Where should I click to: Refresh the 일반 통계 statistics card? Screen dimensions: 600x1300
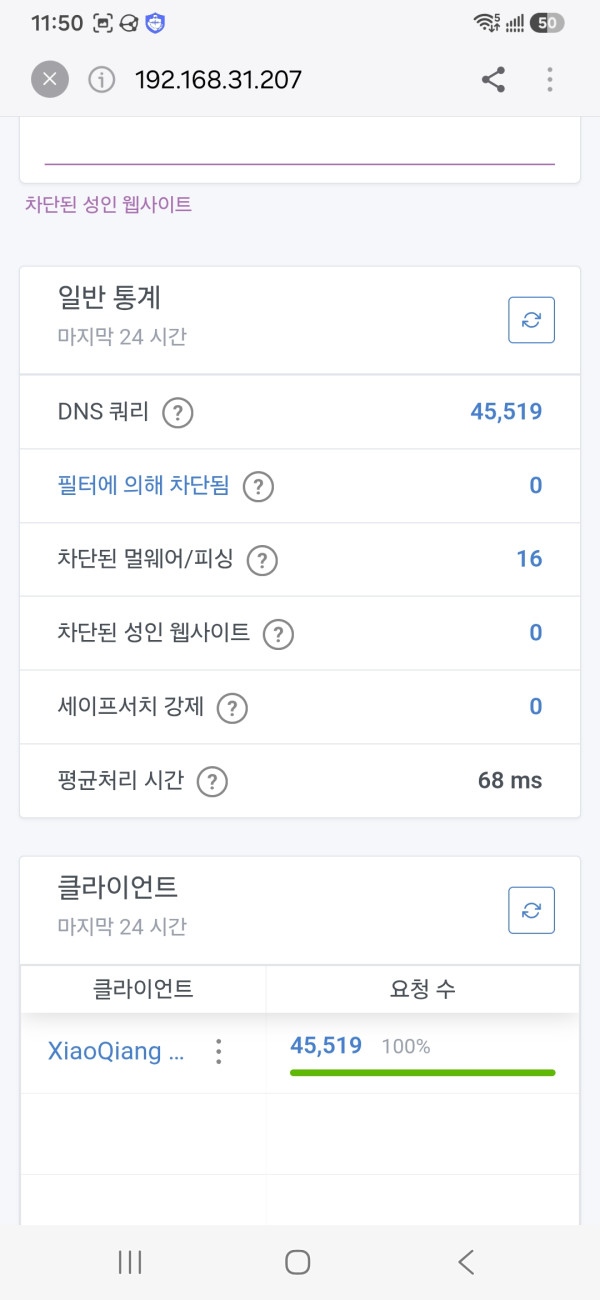(531, 320)
